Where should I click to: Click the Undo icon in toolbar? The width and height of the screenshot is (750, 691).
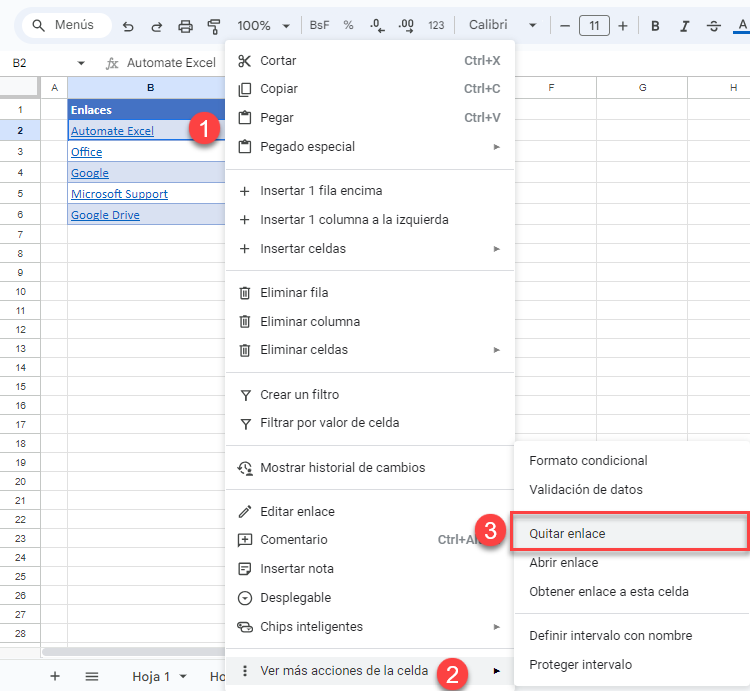click(128, 26)
